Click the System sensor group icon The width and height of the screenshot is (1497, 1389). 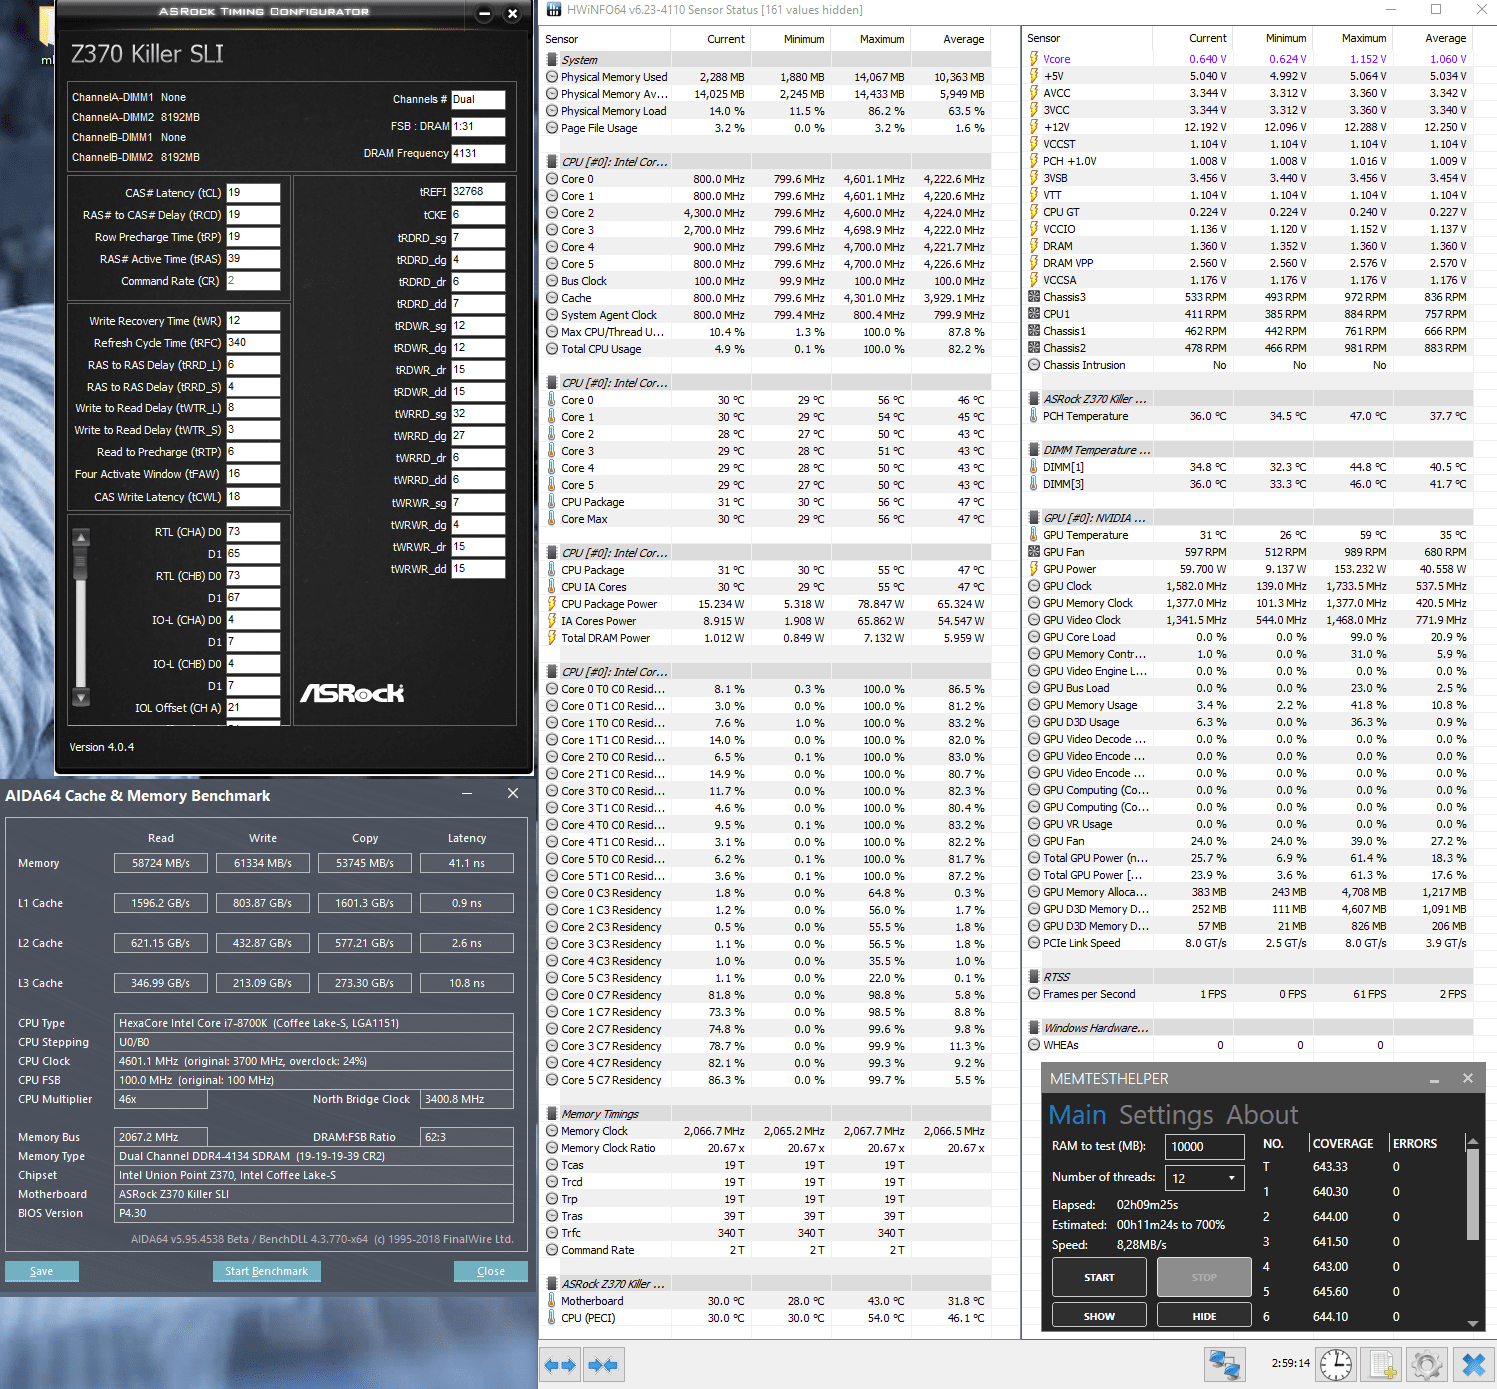click(552, 59)
